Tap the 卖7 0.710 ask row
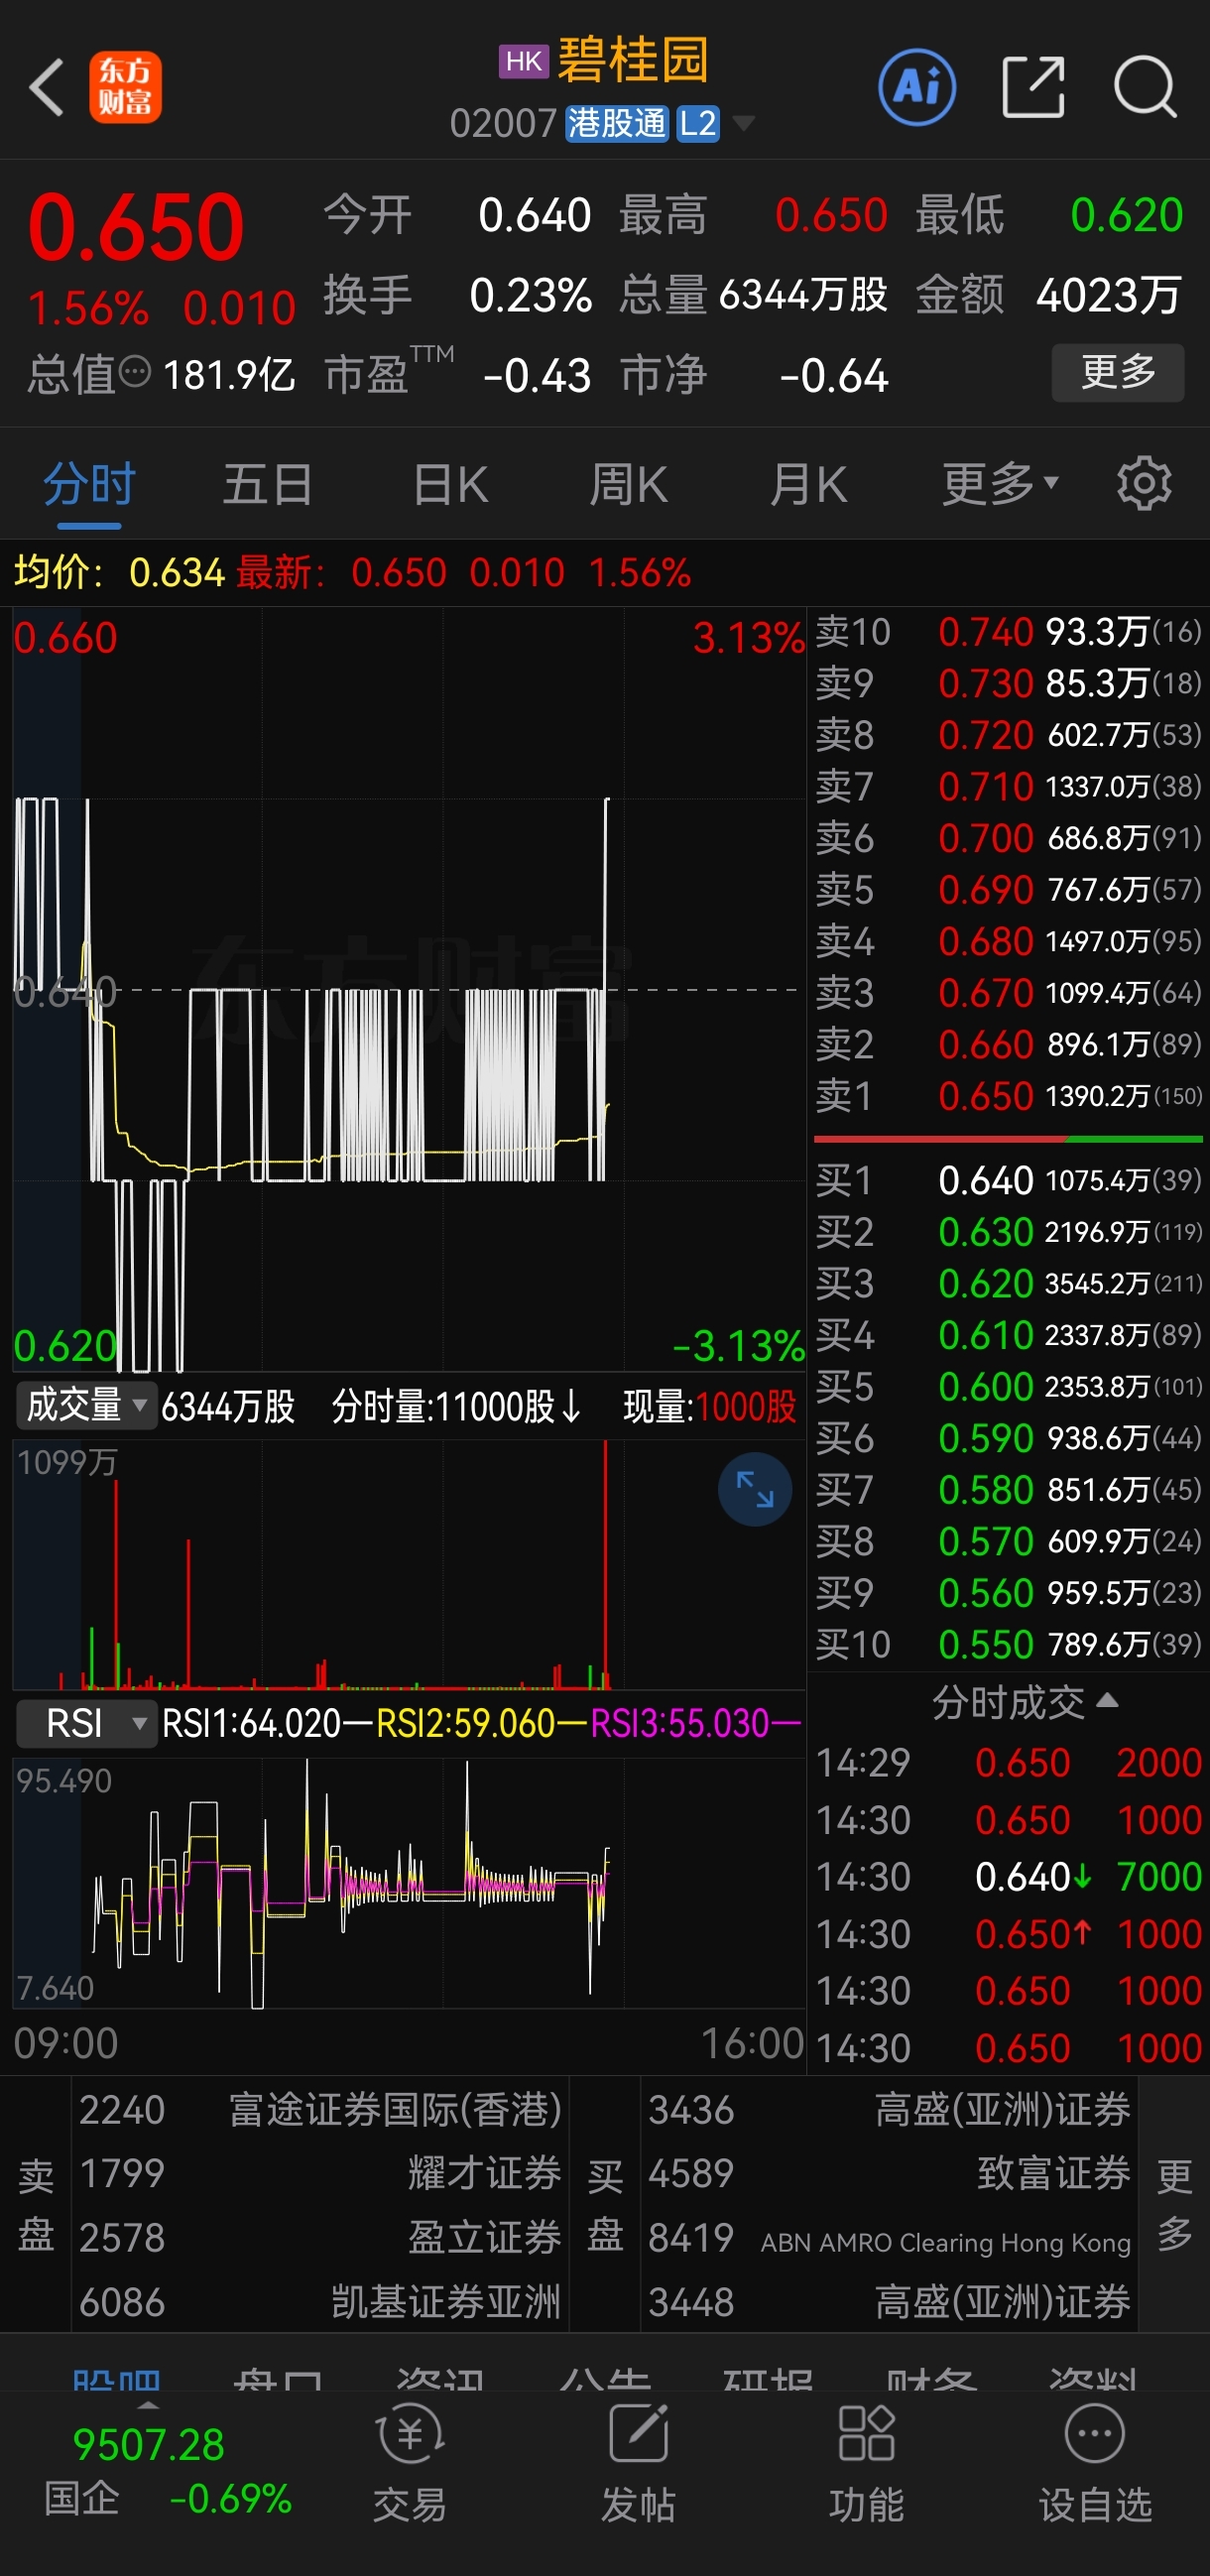 coord(1008,786)
